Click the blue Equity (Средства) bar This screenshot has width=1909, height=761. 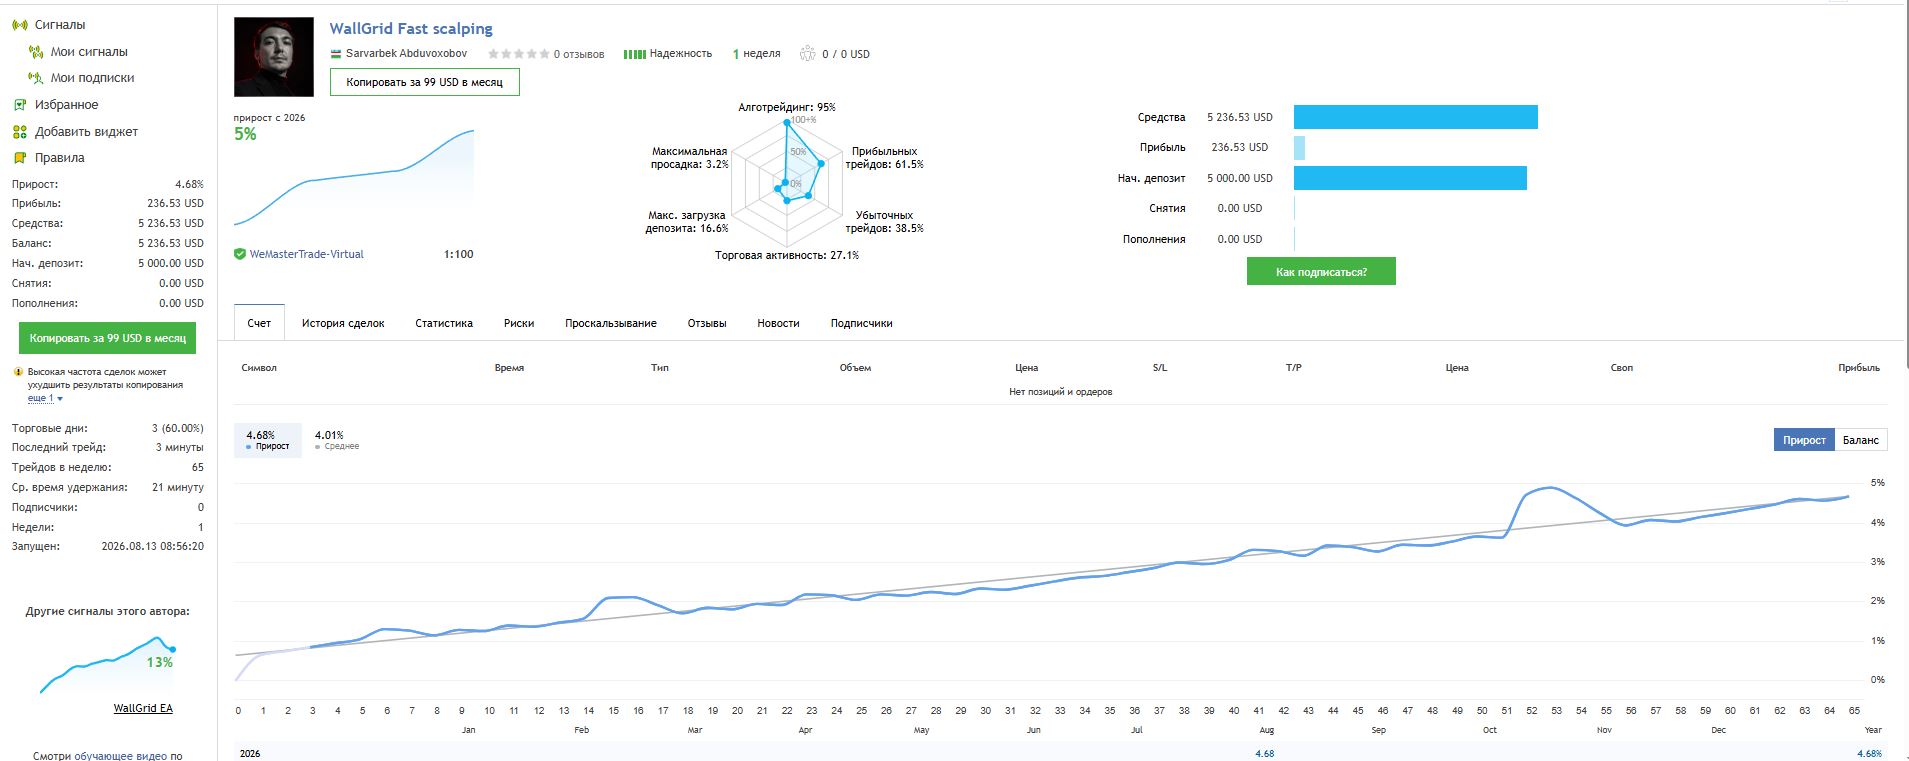pyautogui.click(x=1415, y=117)
